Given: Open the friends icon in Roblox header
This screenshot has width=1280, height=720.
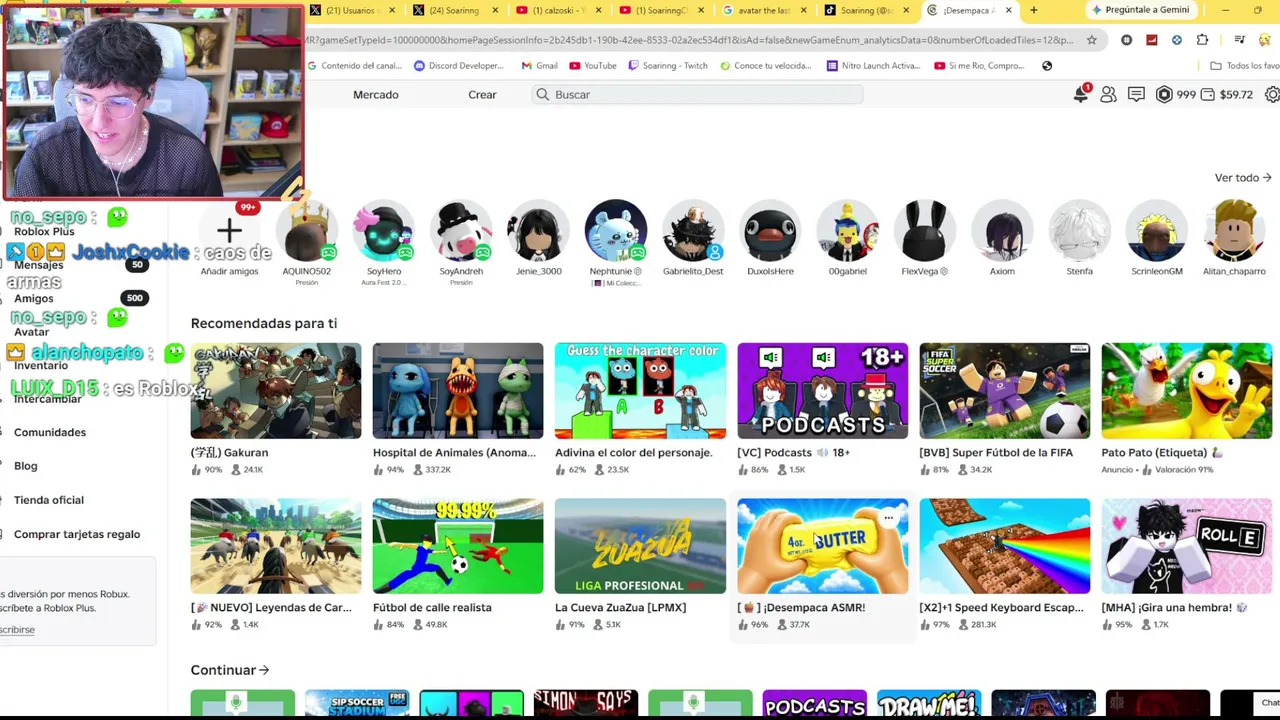Looking at the screenshot, I should [1108, 94].
